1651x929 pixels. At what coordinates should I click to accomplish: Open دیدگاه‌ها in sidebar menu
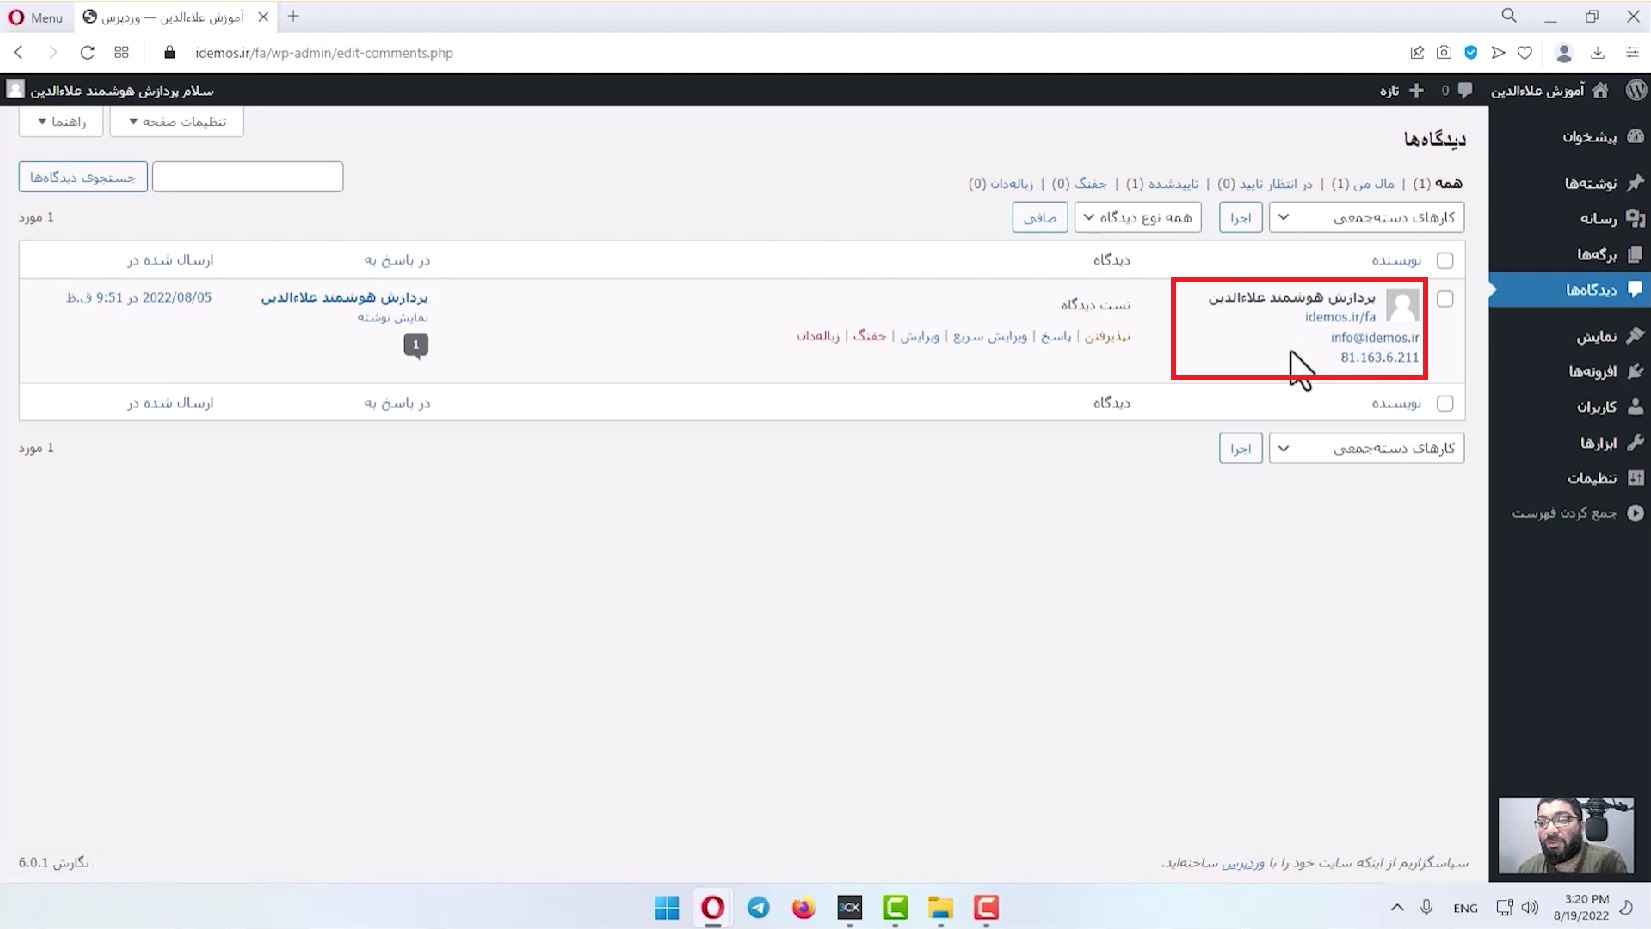point(1569,290)
